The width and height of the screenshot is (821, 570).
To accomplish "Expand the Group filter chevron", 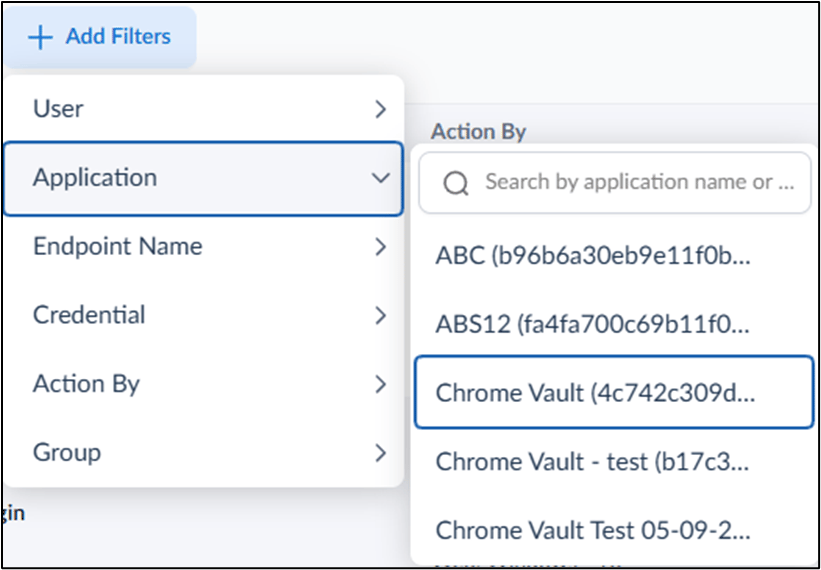I will click(381, 453).
